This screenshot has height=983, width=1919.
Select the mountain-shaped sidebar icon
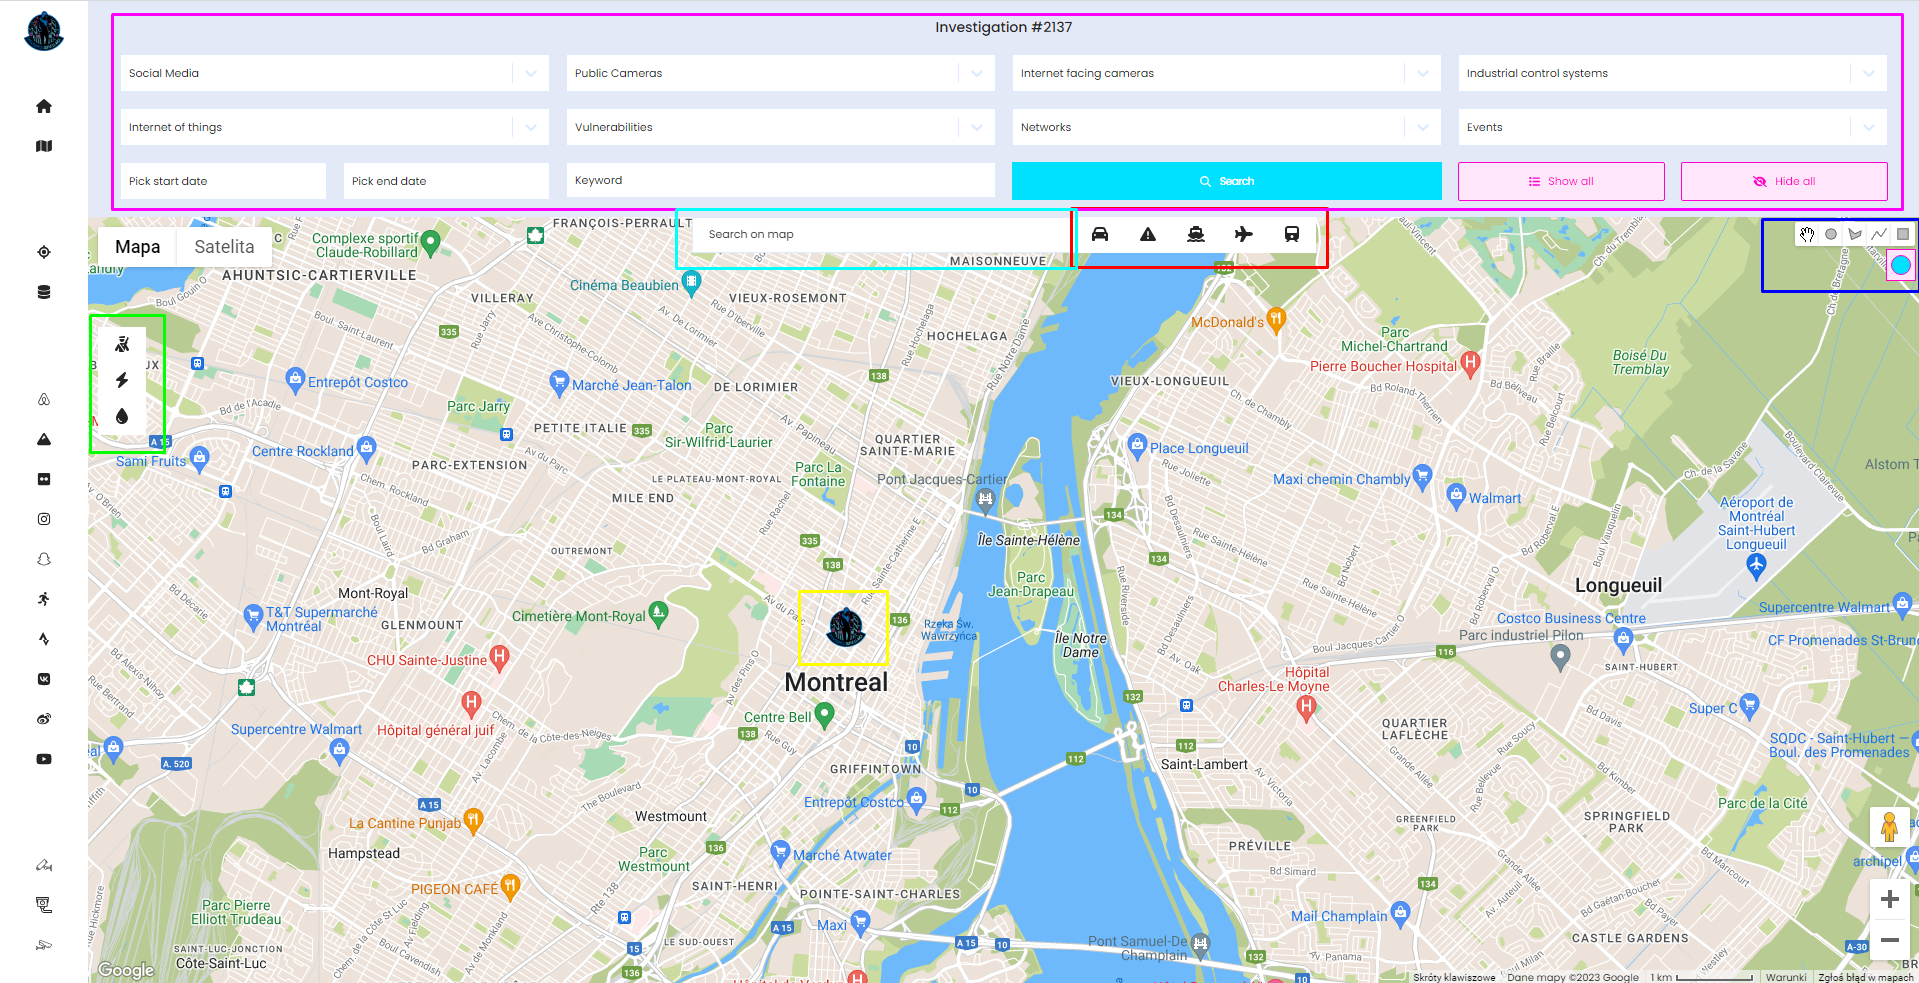click(44, 439)
